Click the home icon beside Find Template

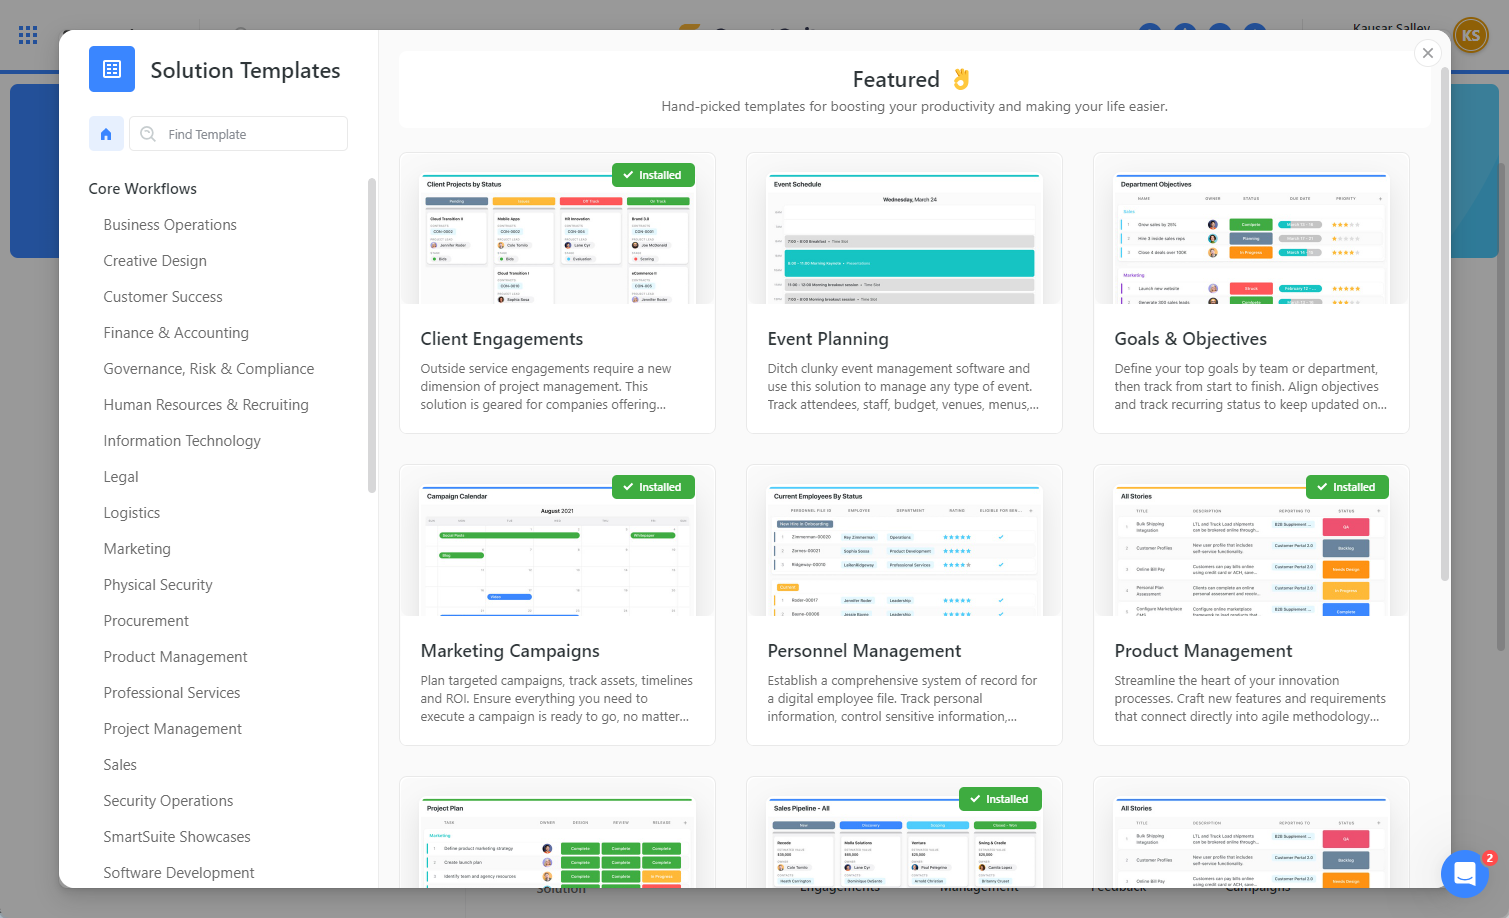pyautogui.click(x=106, y=134)
